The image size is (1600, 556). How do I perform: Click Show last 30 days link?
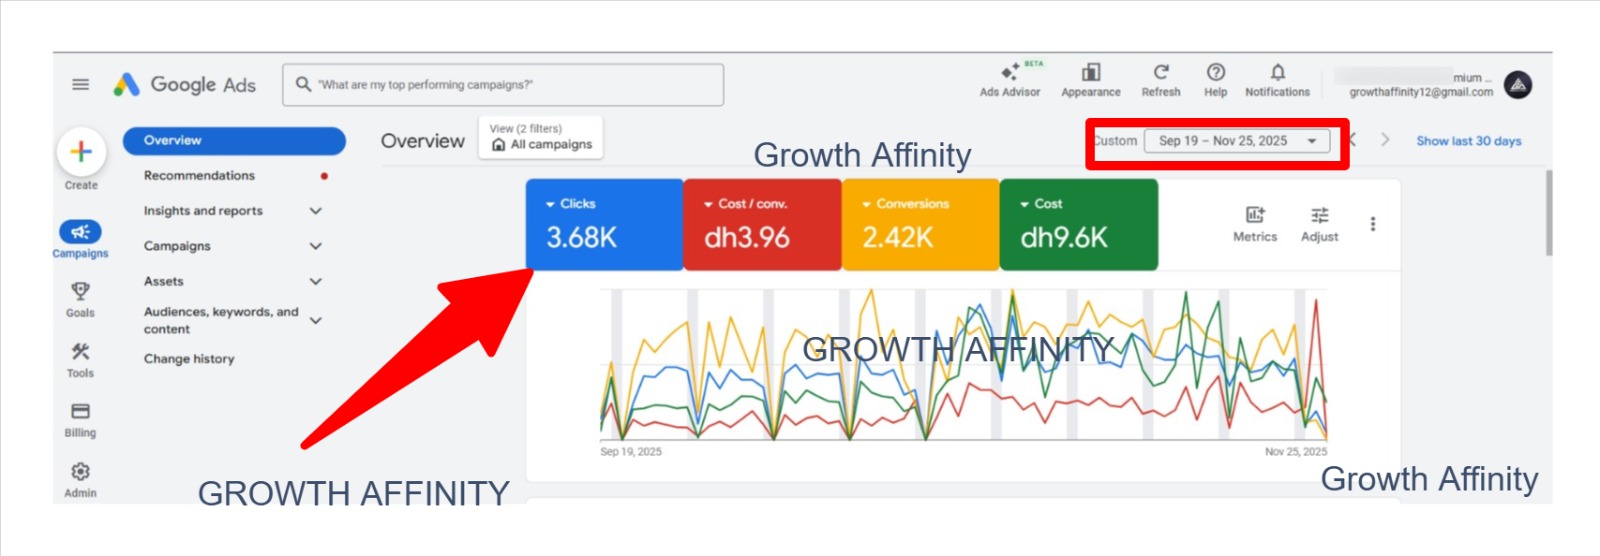(1468, 141)
